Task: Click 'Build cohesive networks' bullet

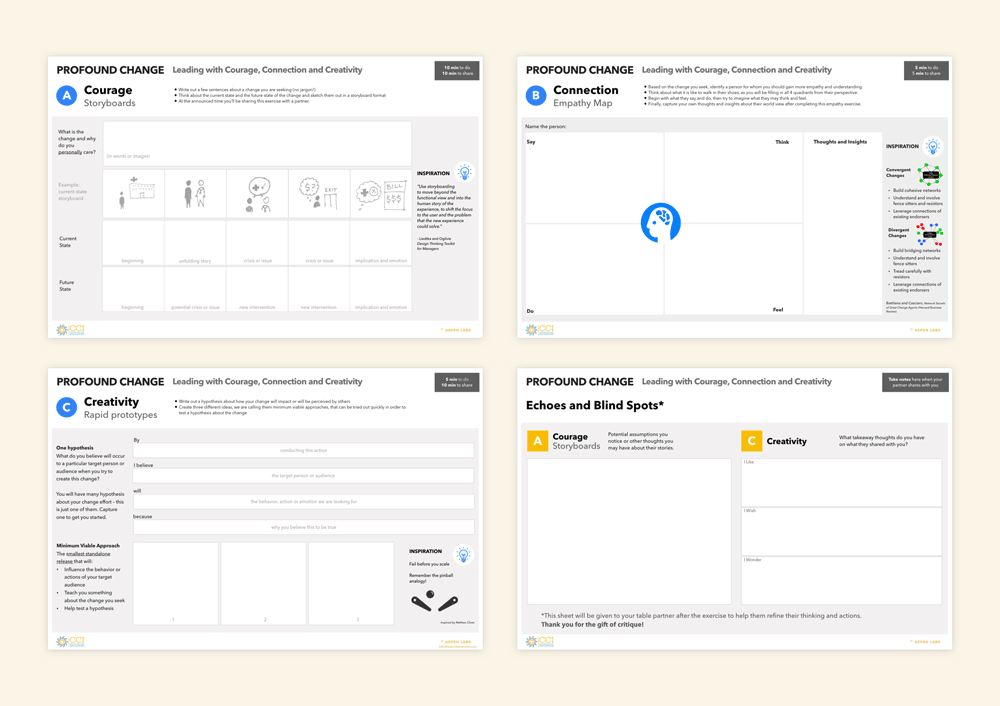Action: point(916,191)
